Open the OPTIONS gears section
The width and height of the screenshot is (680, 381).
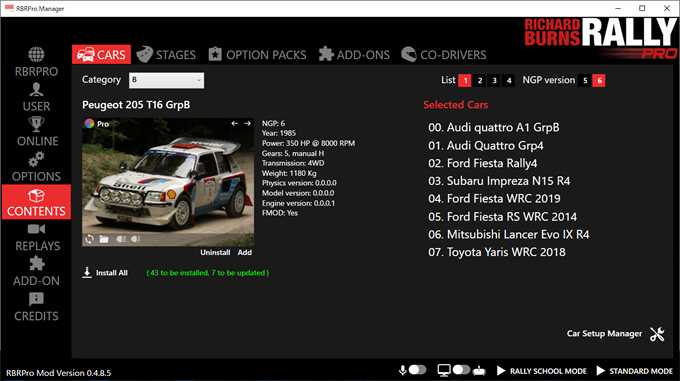tap(36, 167)
